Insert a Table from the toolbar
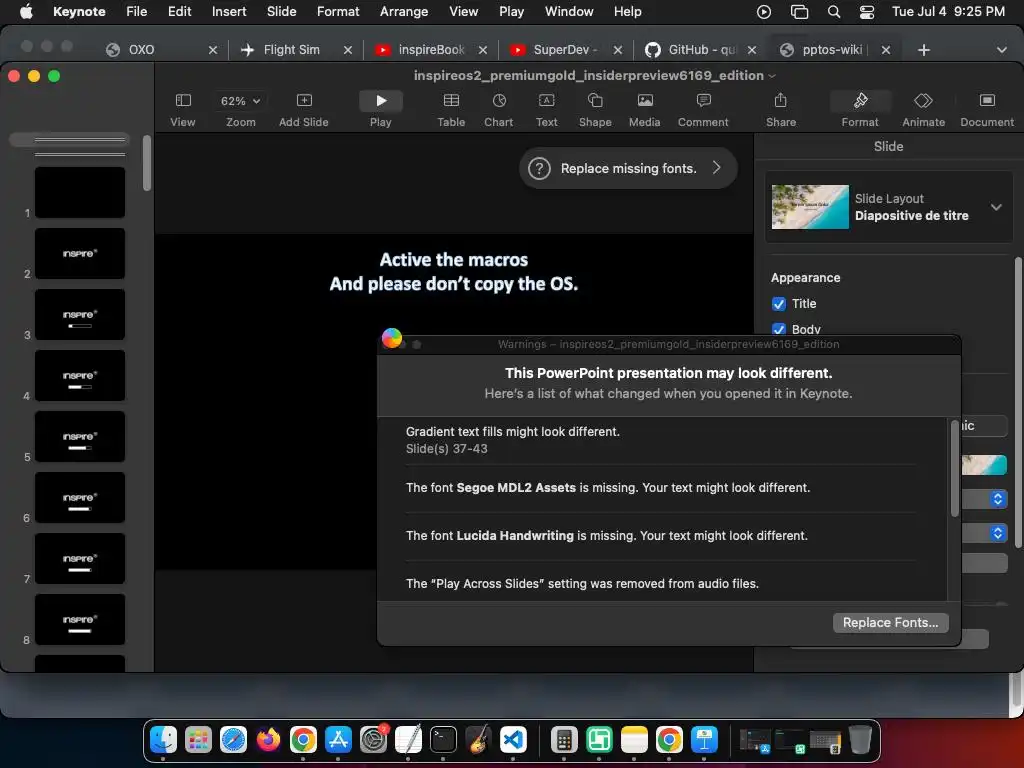This screenshot has height=768, width=1024. 451,101
